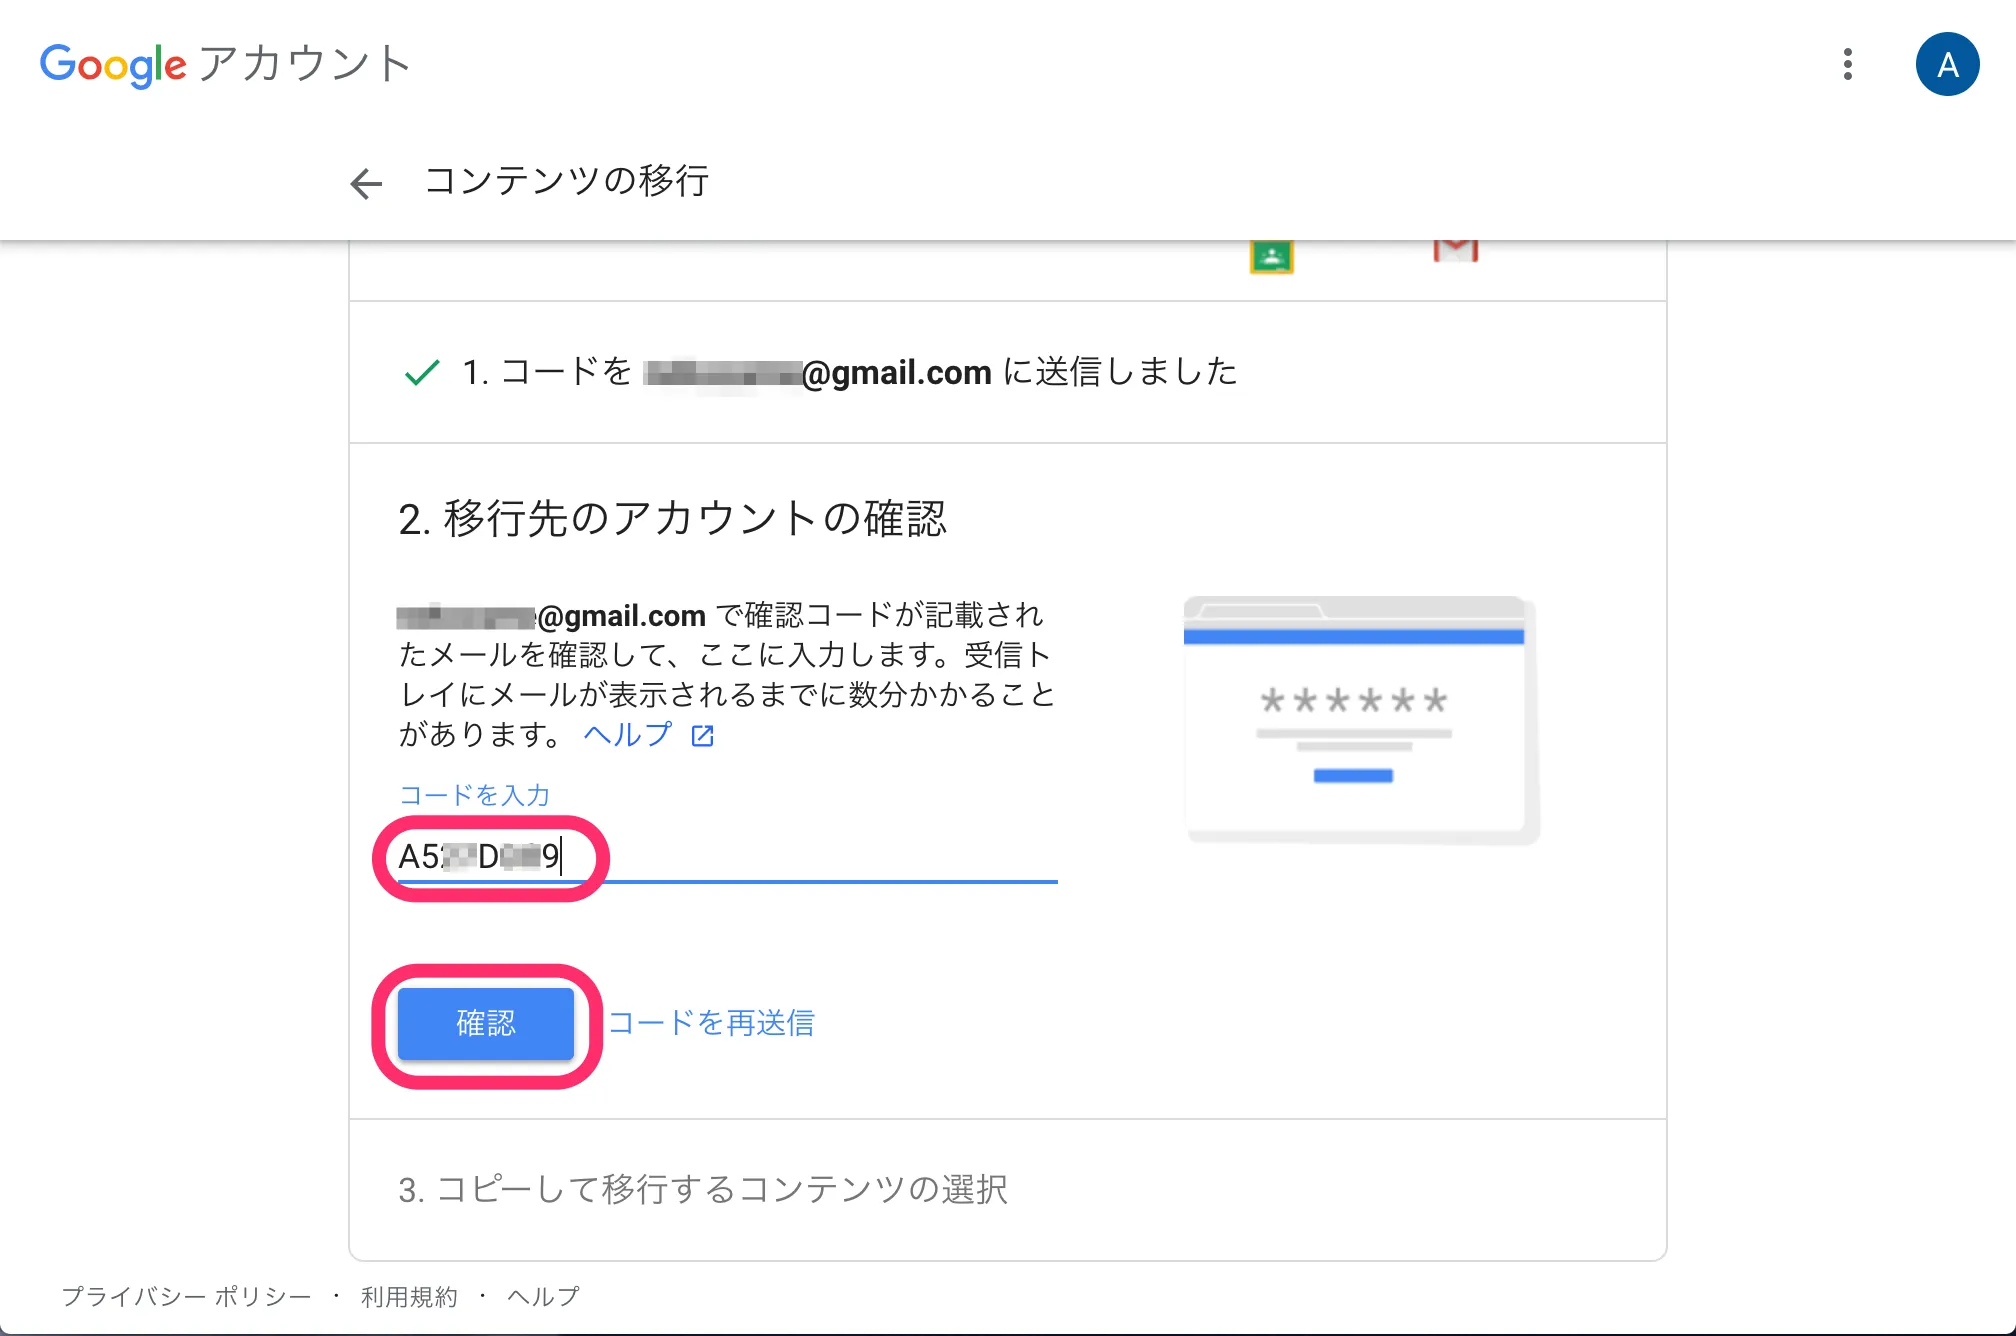Screen dimensions: 2016x1336
Task: Open the ヘルプ link in the instructions
Action: [628, 735]
